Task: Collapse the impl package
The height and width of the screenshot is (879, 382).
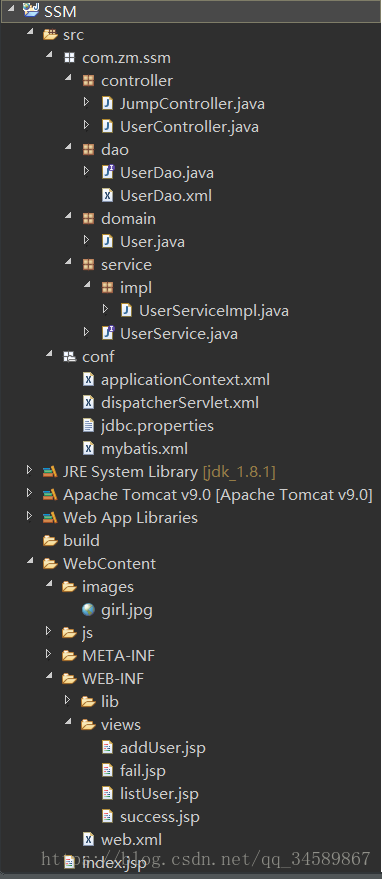Action: tap(88, 286)
